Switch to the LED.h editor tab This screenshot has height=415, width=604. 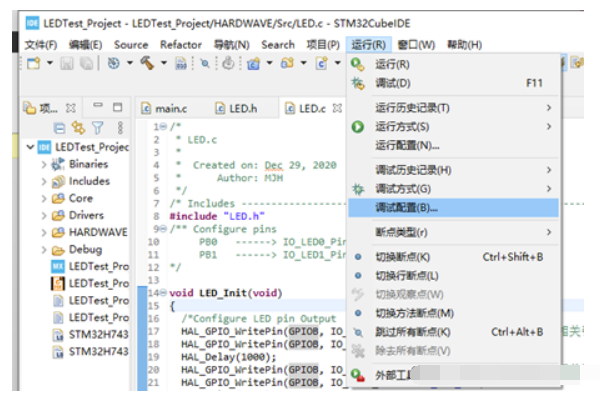pos(237,109)
